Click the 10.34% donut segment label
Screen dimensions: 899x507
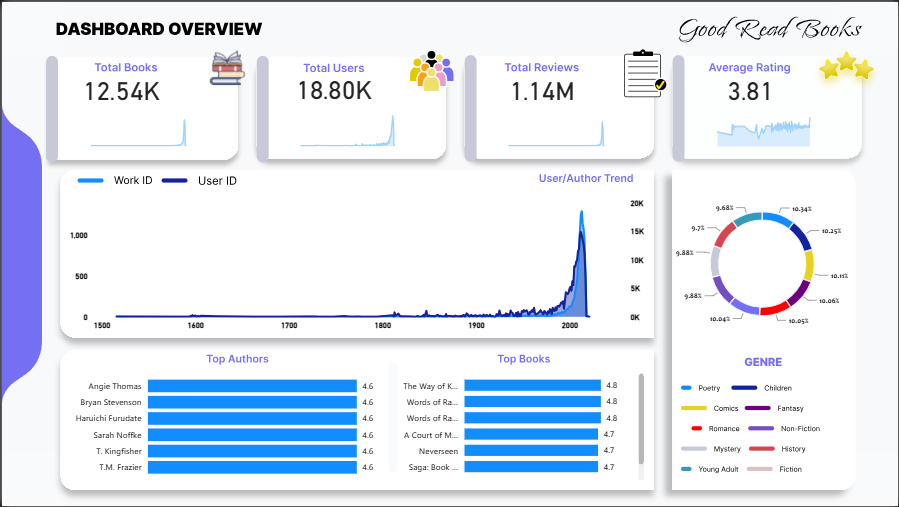click(802, 209)
